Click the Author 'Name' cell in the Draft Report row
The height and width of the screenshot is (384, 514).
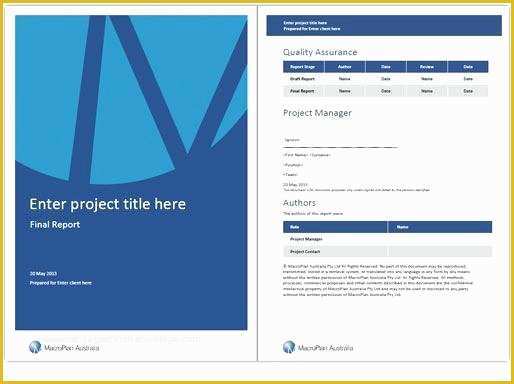pyautogui.click(x=345, y=79)
